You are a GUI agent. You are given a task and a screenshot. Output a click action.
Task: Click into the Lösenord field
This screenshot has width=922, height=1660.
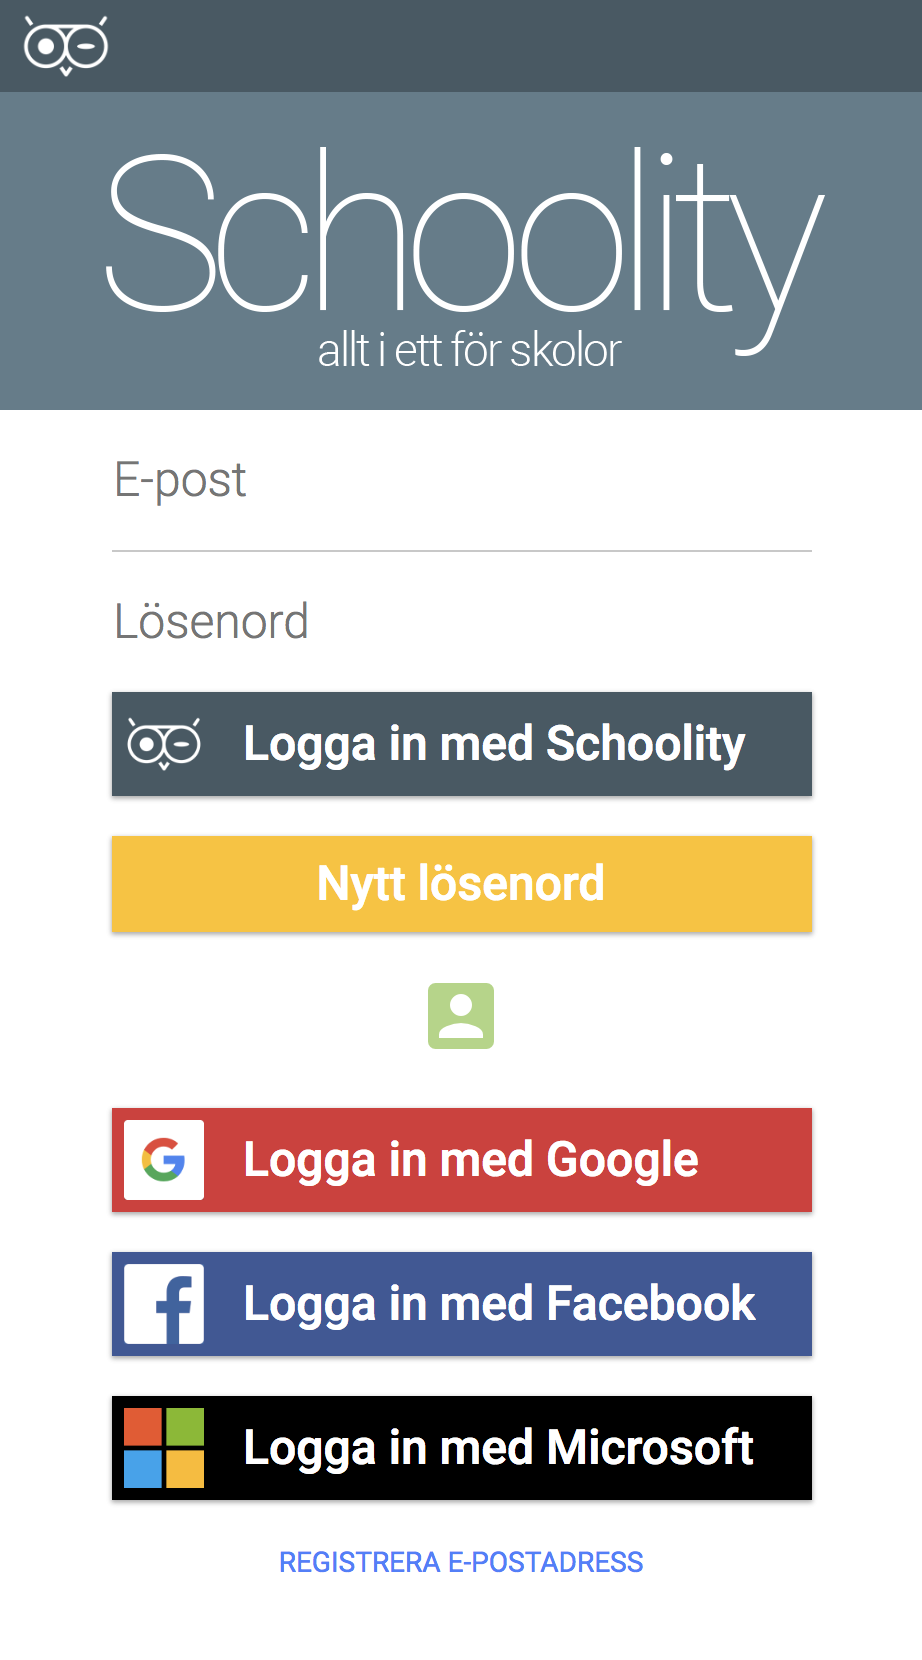click(460, 625)
